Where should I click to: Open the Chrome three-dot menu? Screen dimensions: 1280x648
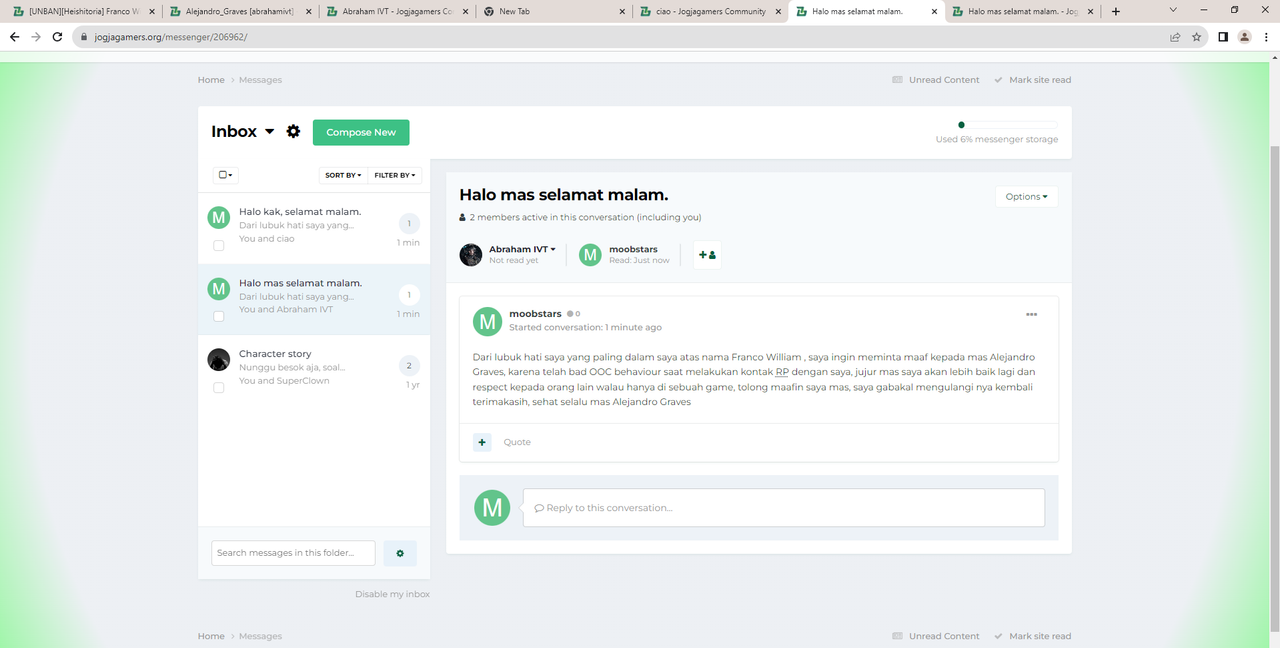(1266, 37)
